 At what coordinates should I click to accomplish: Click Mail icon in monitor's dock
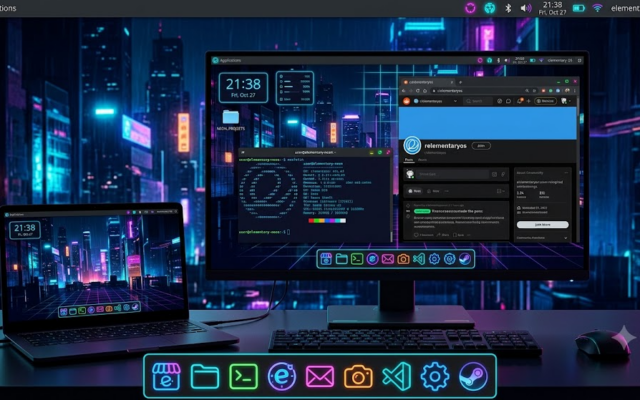[x=388, y=259]
